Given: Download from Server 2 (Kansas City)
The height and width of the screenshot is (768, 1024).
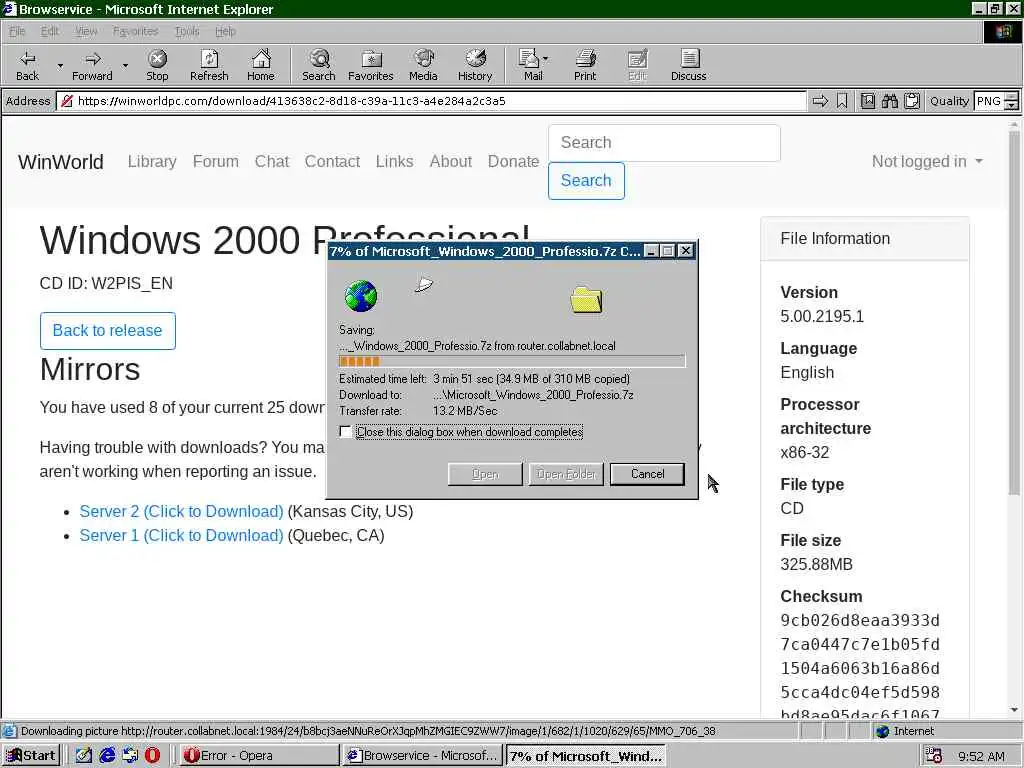Looking at the screenshot, I should tap(182, 511).
